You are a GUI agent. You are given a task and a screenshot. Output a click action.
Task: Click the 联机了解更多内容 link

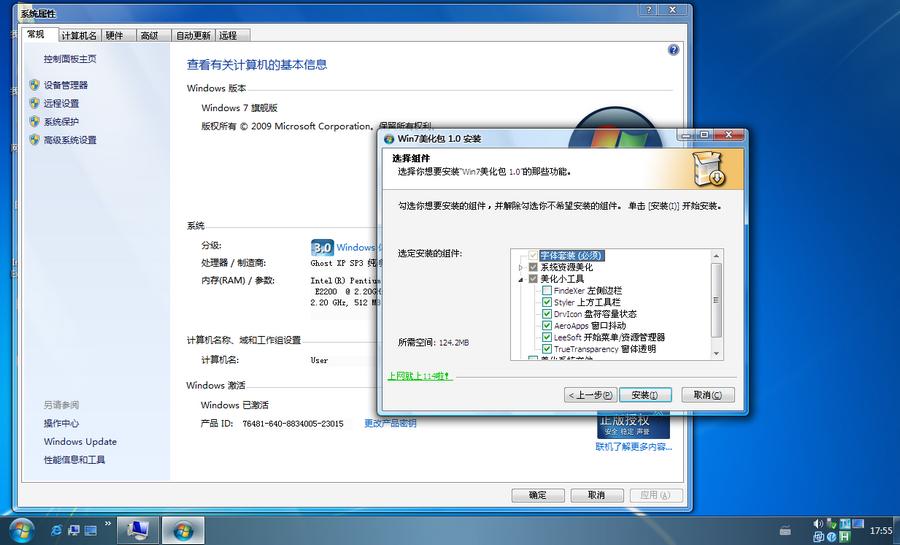[x=634, y=446]
